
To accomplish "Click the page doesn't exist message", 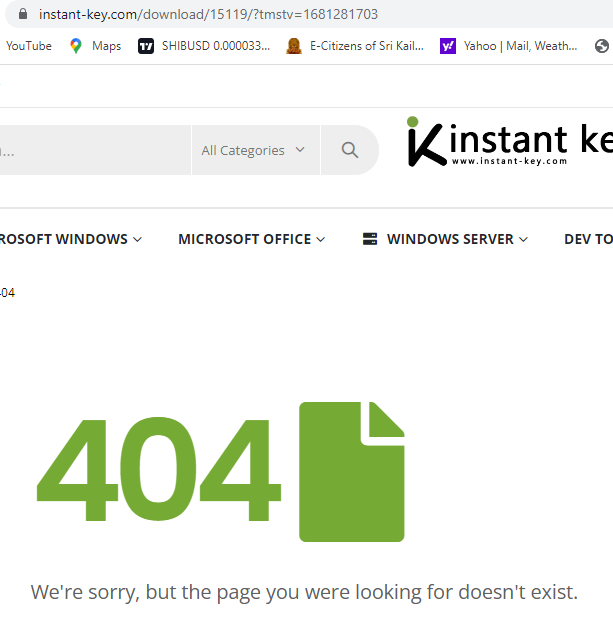I will [304, 592].
